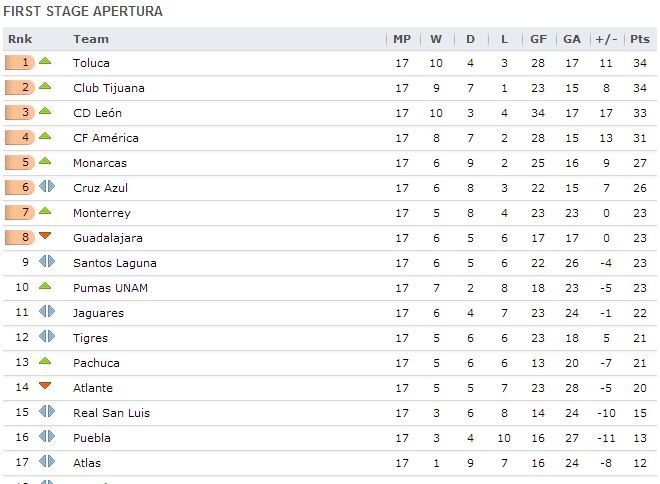Click the +/- column header
The width and height of the screenshot is (660, 484).
606,39
